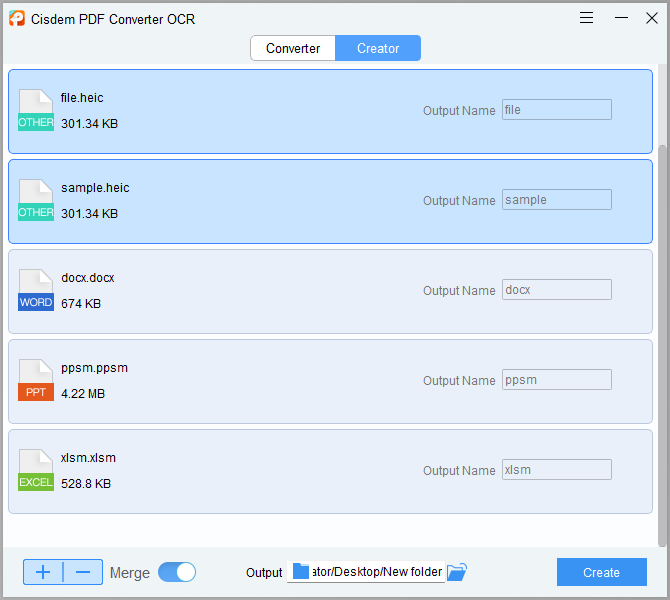Open output folder browse icon
Image resolution: width=670 pixels, height=600 pixels.
[457, 572]
